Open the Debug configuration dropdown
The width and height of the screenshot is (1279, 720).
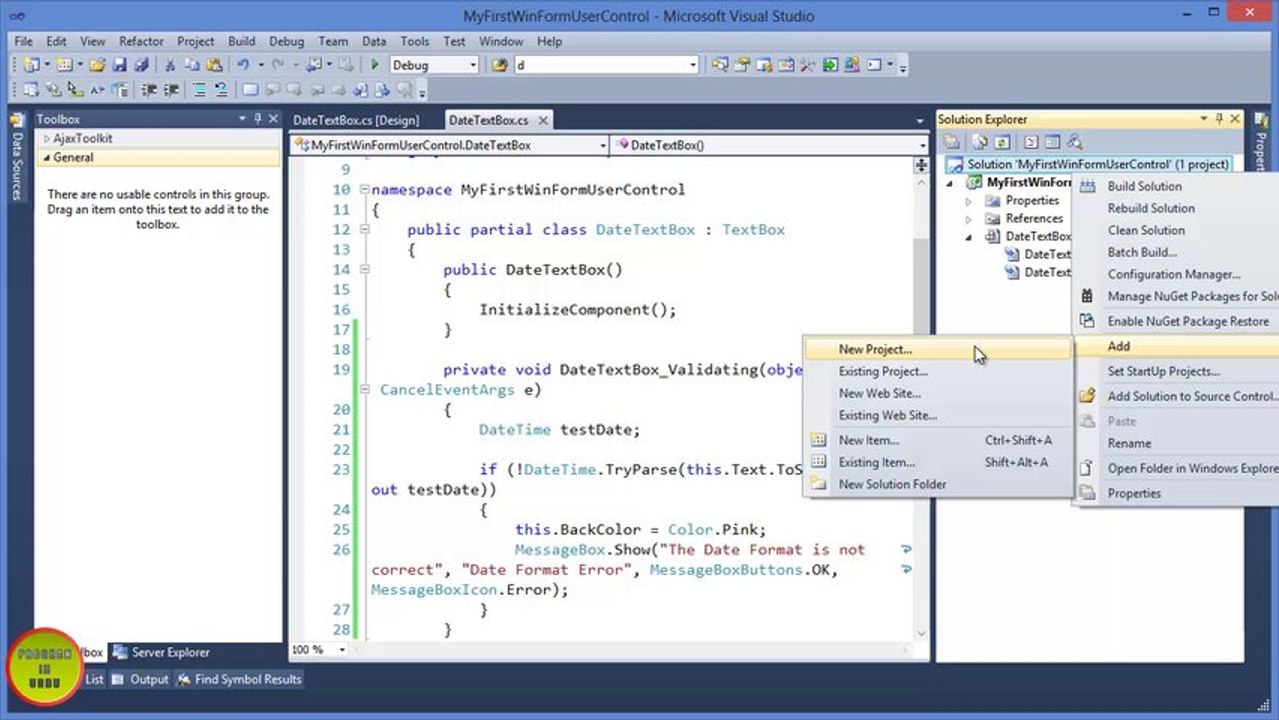pyautogui.click(x=472, y=65)
